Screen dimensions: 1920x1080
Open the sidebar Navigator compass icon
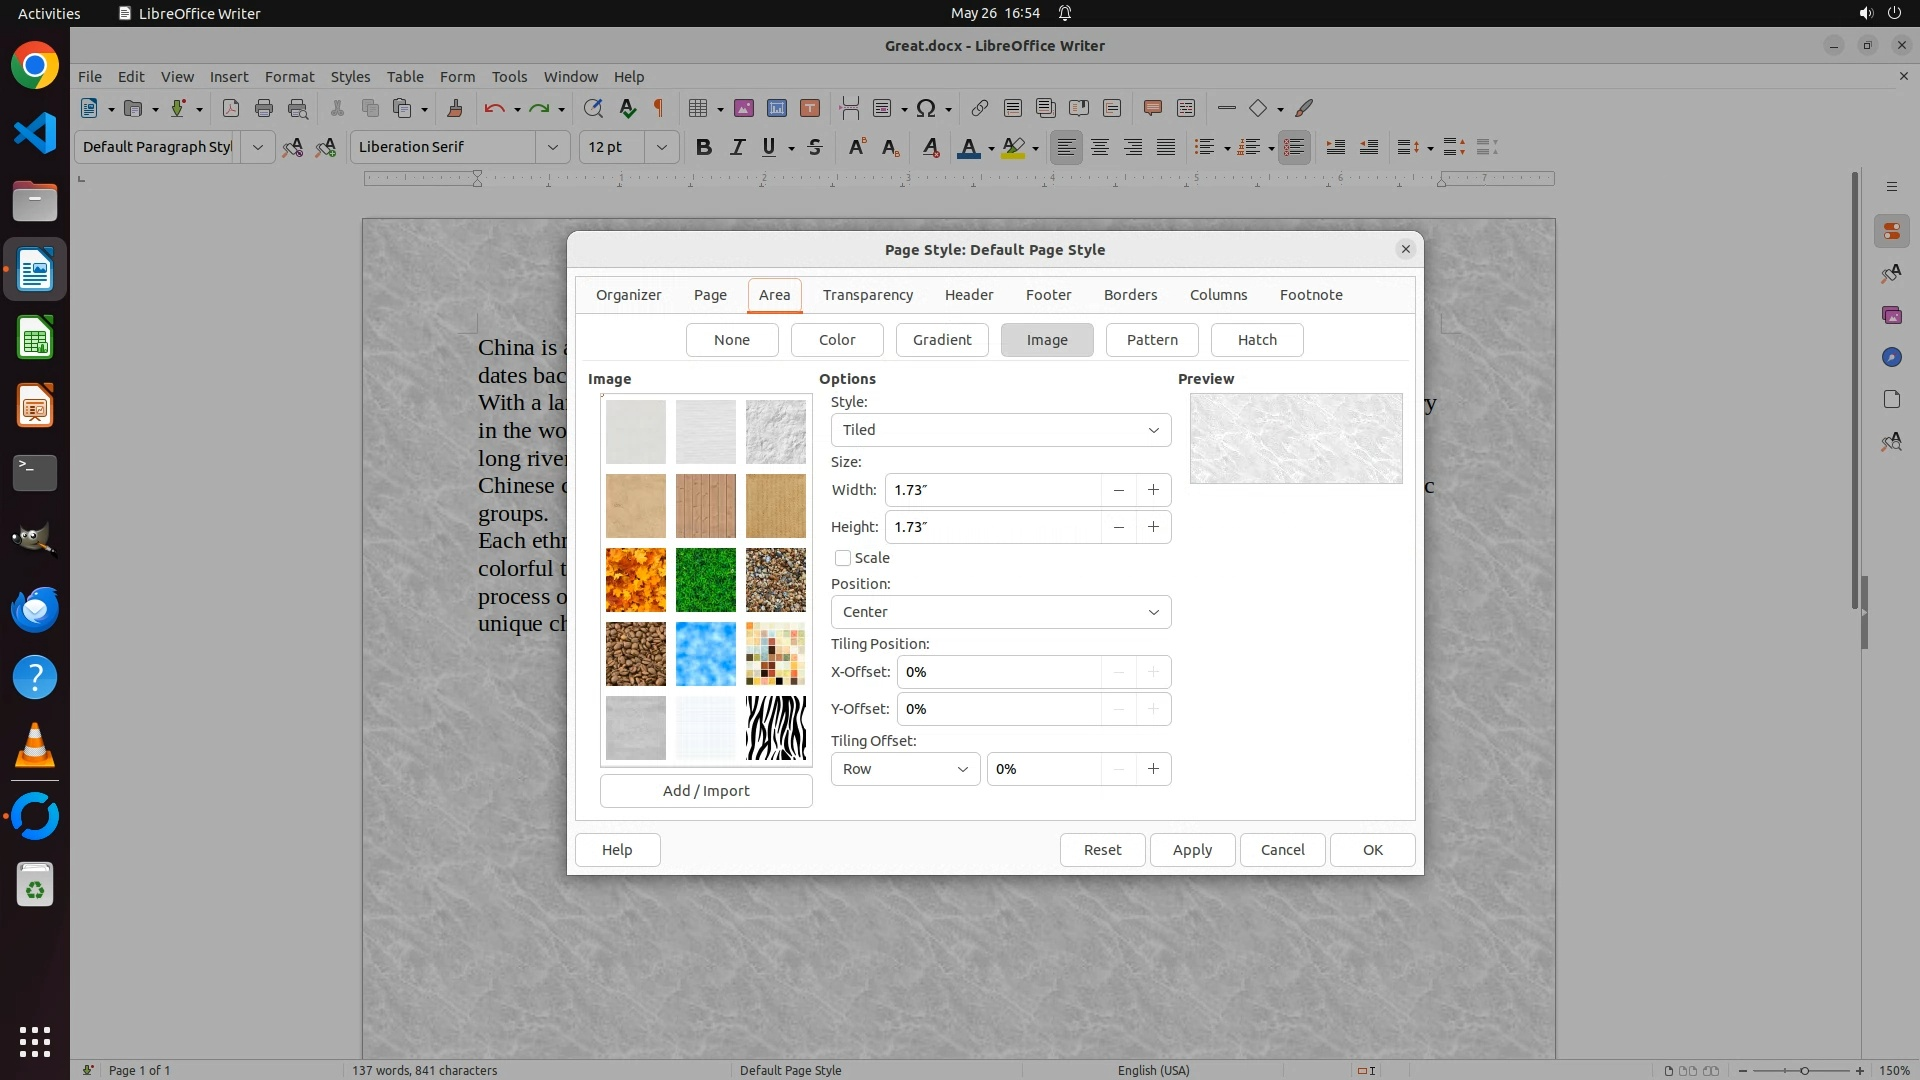(1891, 357)
